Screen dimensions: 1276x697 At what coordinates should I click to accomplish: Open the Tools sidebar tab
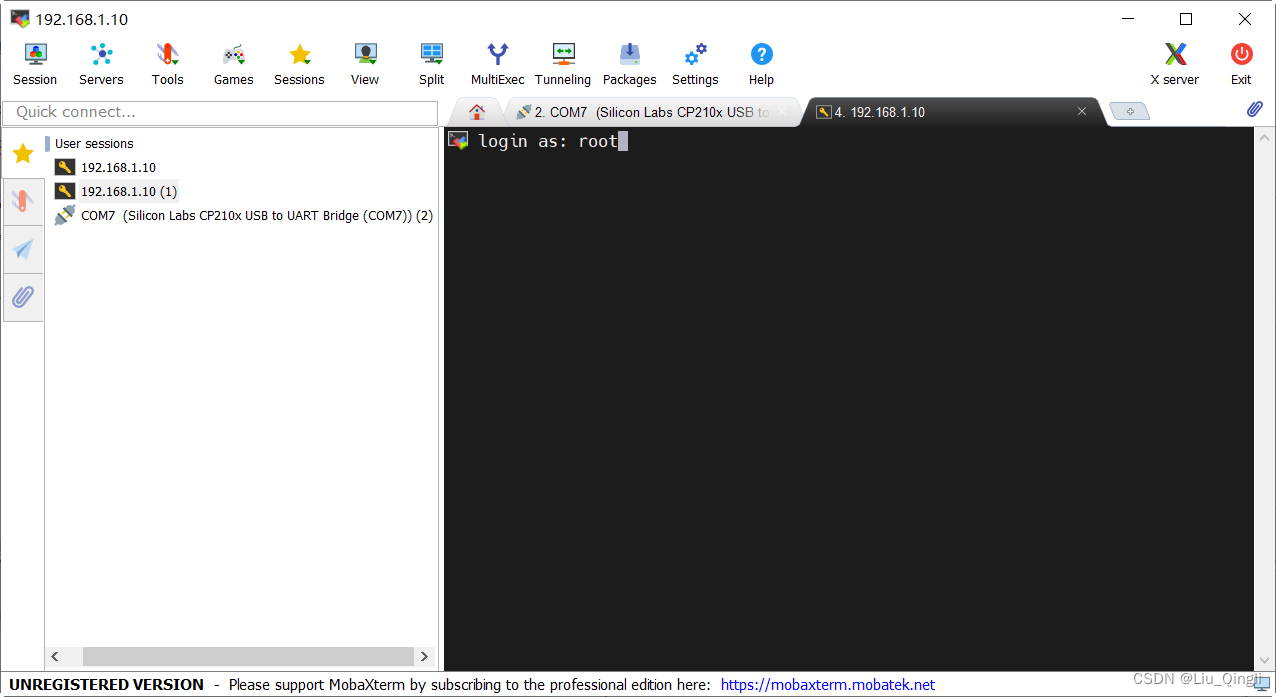point(22,201)
